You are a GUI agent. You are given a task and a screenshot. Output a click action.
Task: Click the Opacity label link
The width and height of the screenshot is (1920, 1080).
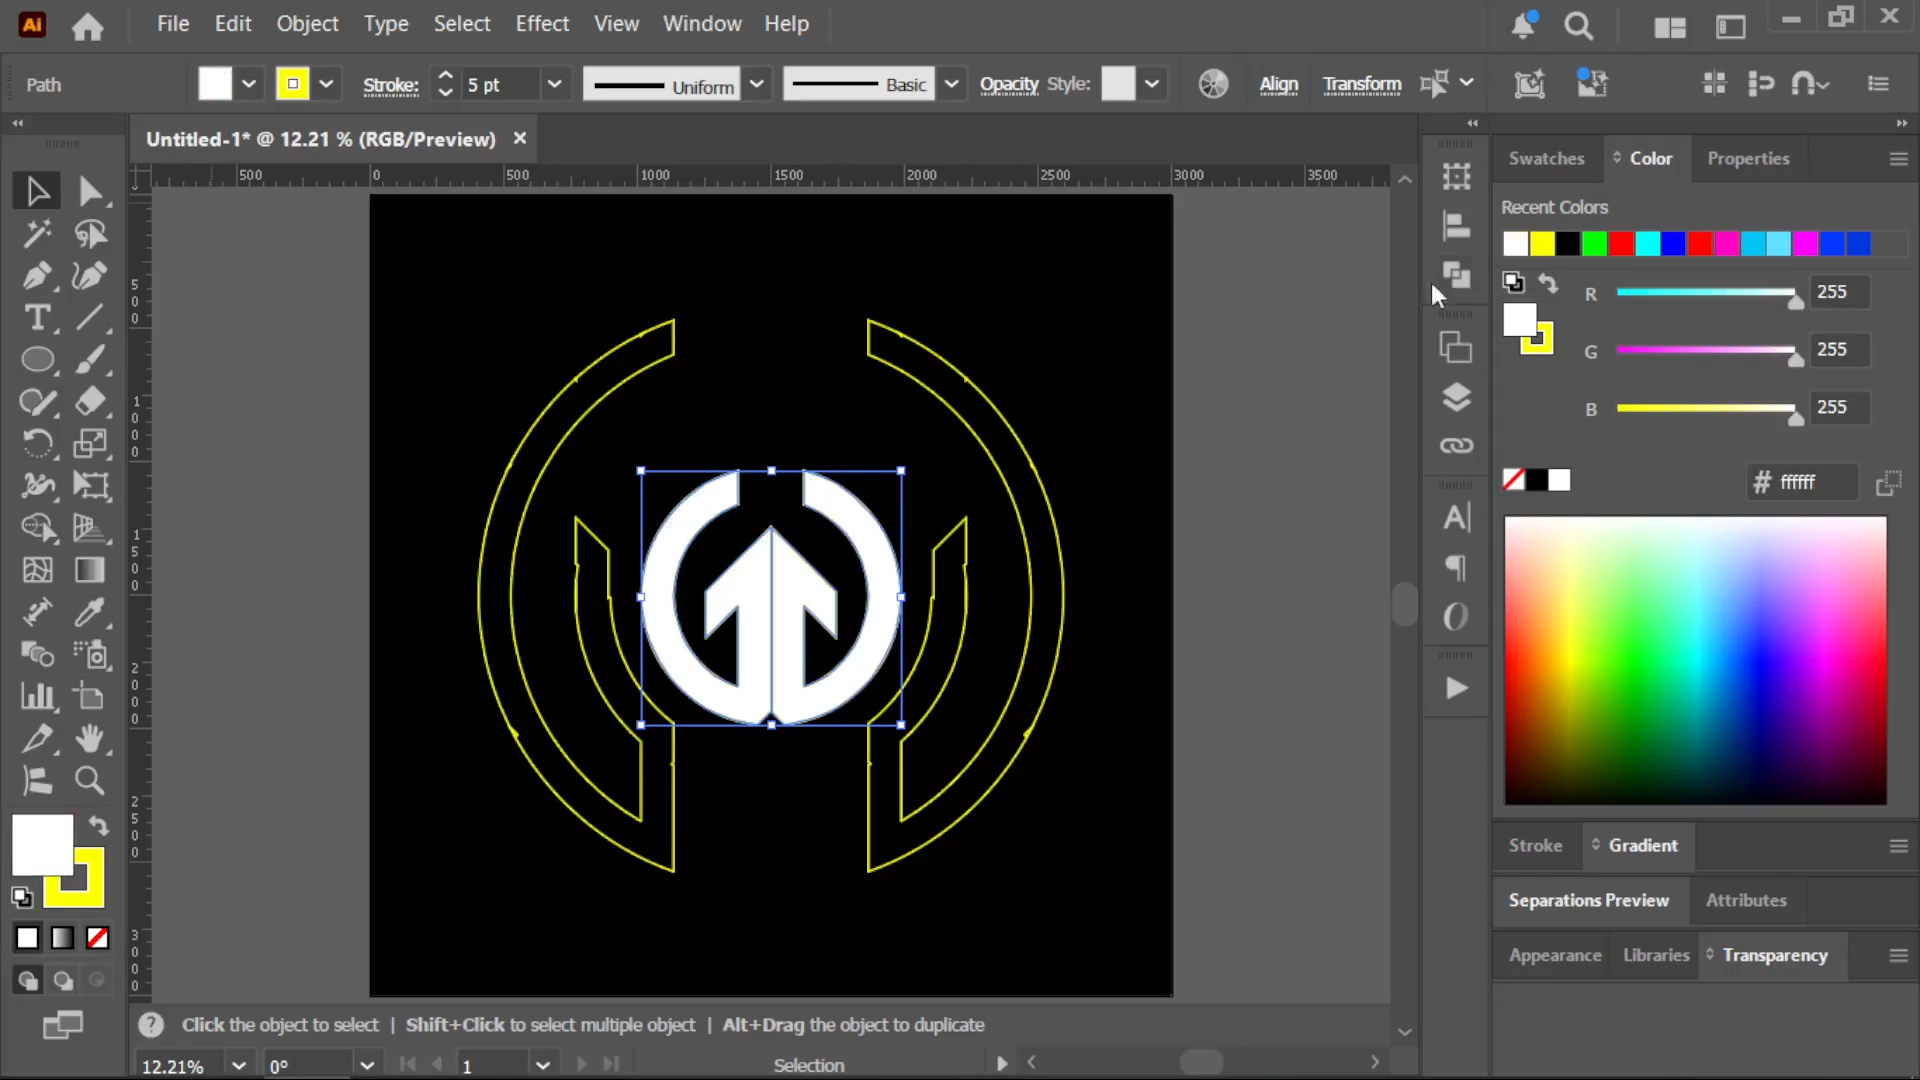click(x=1009, y=85)
